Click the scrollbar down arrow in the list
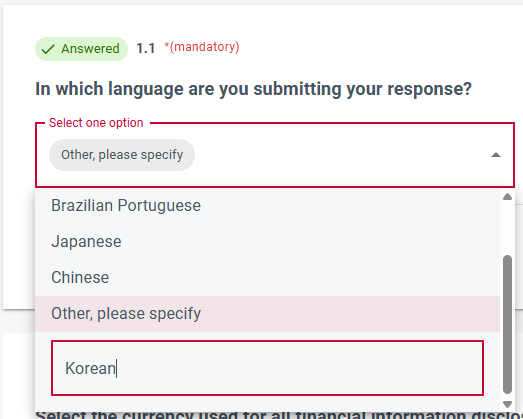 (507, 404)
